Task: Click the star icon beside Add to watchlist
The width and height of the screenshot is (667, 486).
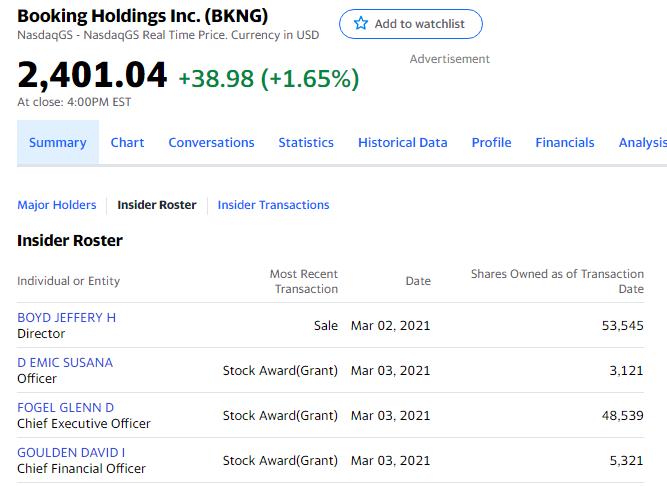Action: point(361,23)
